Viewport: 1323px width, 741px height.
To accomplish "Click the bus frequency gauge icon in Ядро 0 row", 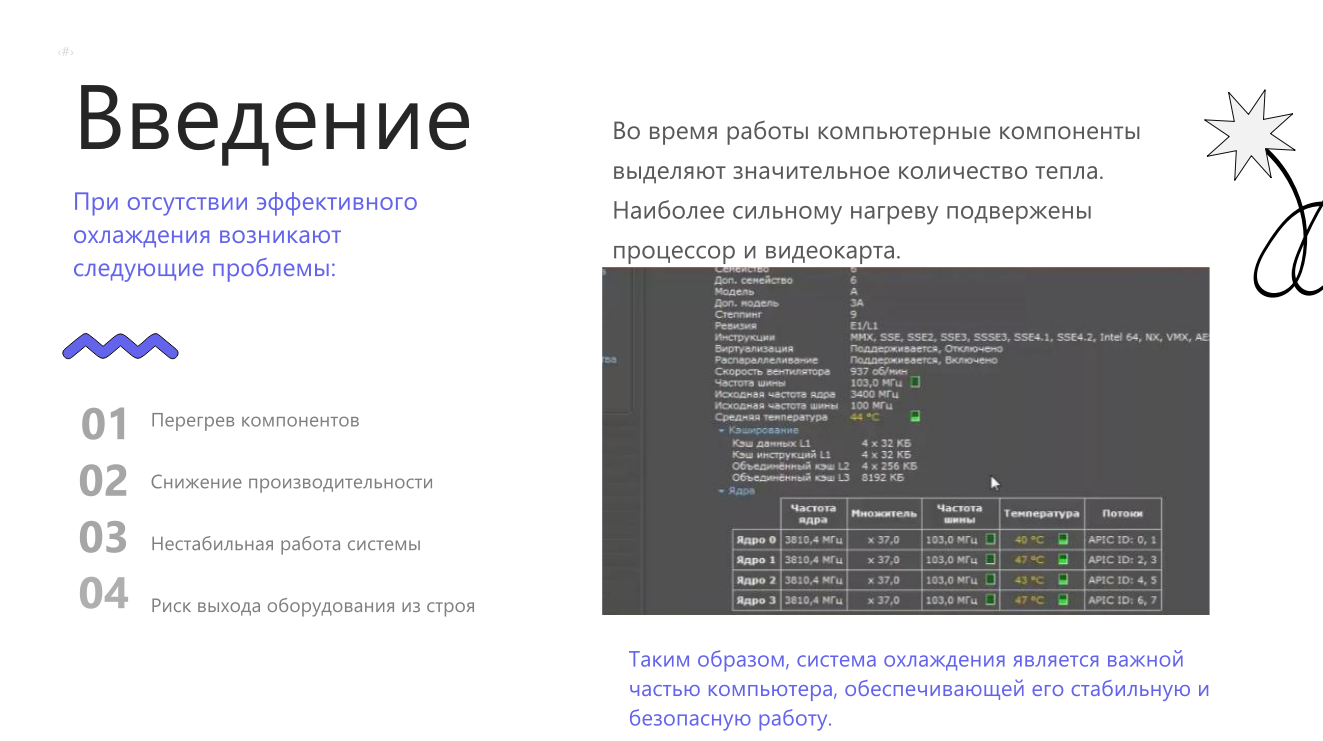I will (990, 539).
